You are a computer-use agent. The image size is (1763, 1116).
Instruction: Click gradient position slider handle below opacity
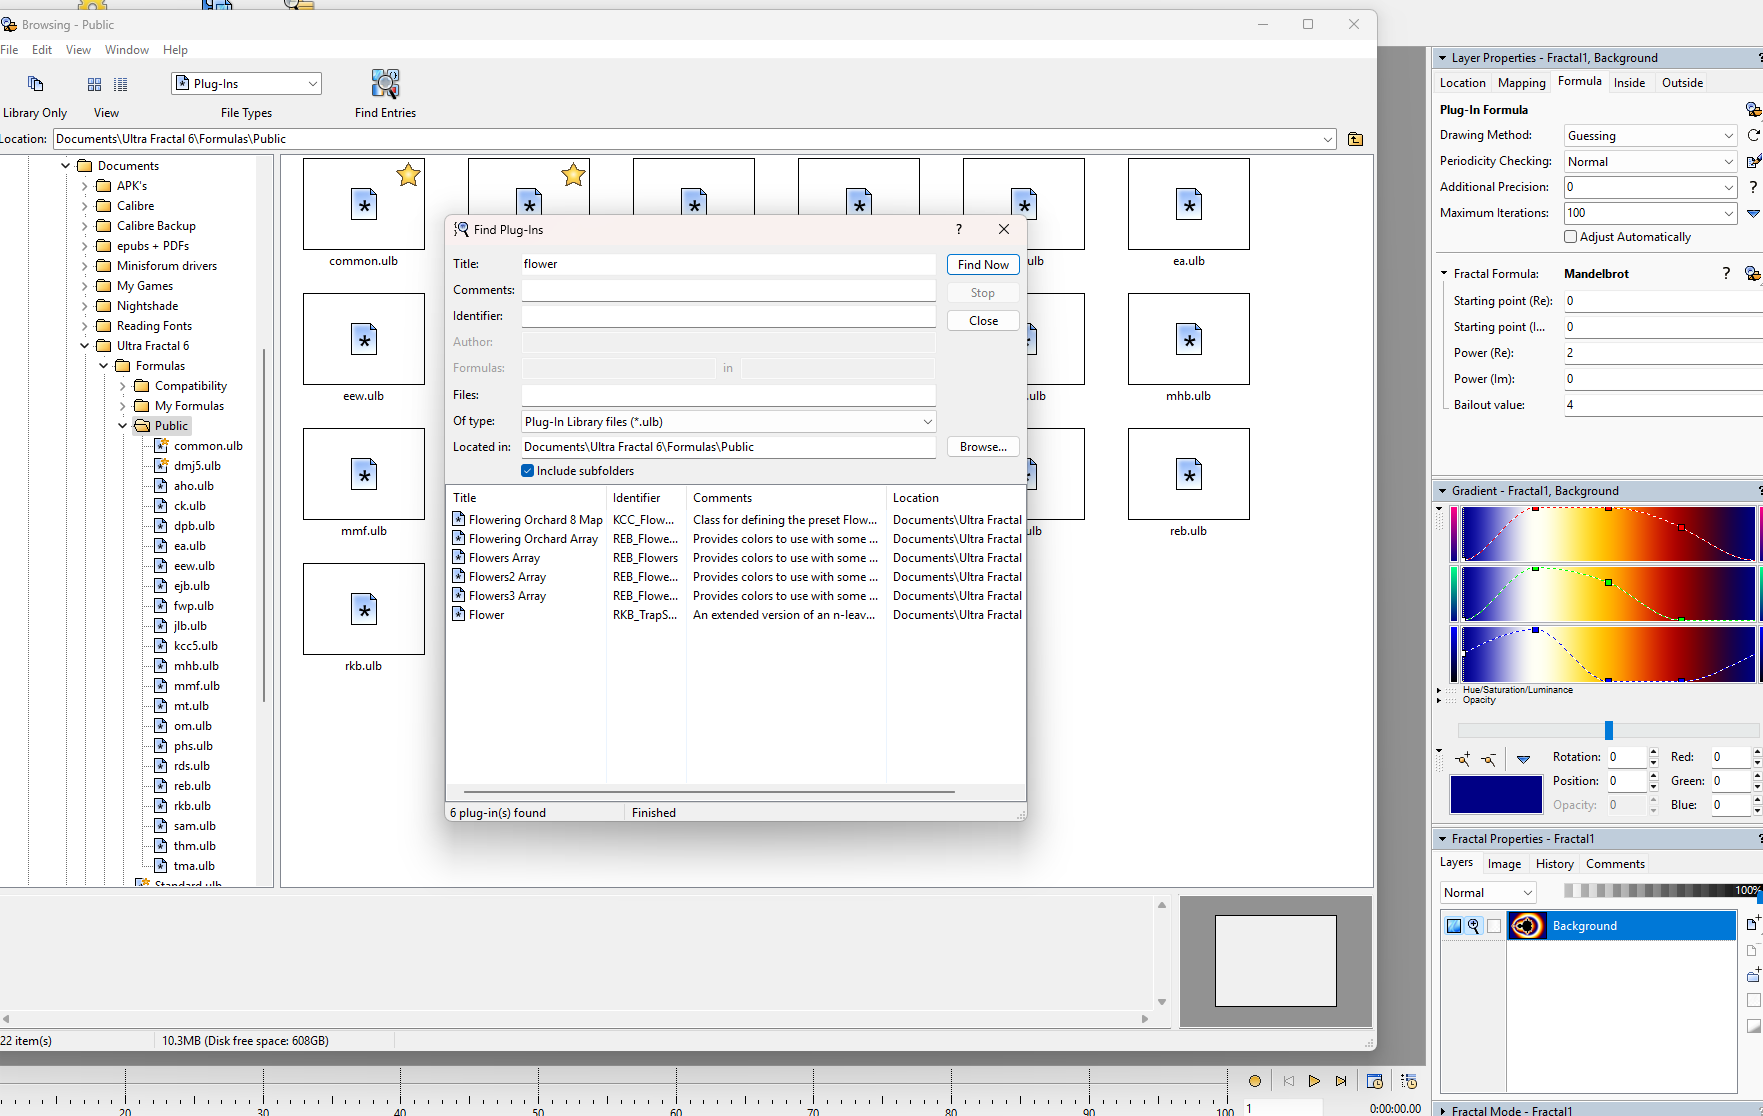point(1609,730)
